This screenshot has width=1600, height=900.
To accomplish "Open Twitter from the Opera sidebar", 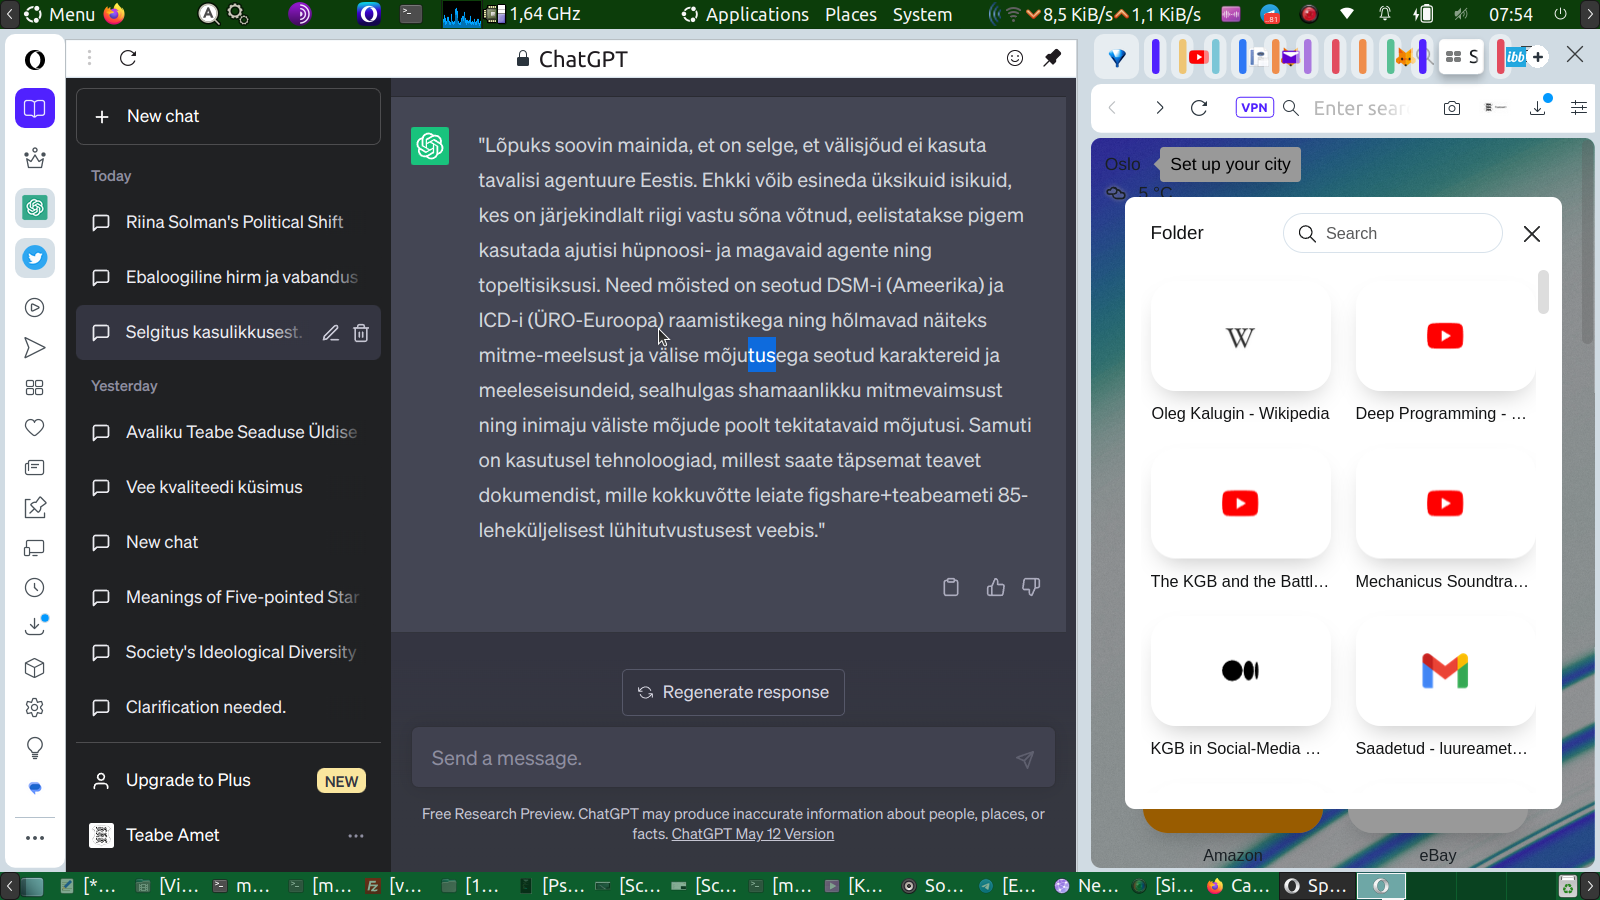I will pos(35,258).
